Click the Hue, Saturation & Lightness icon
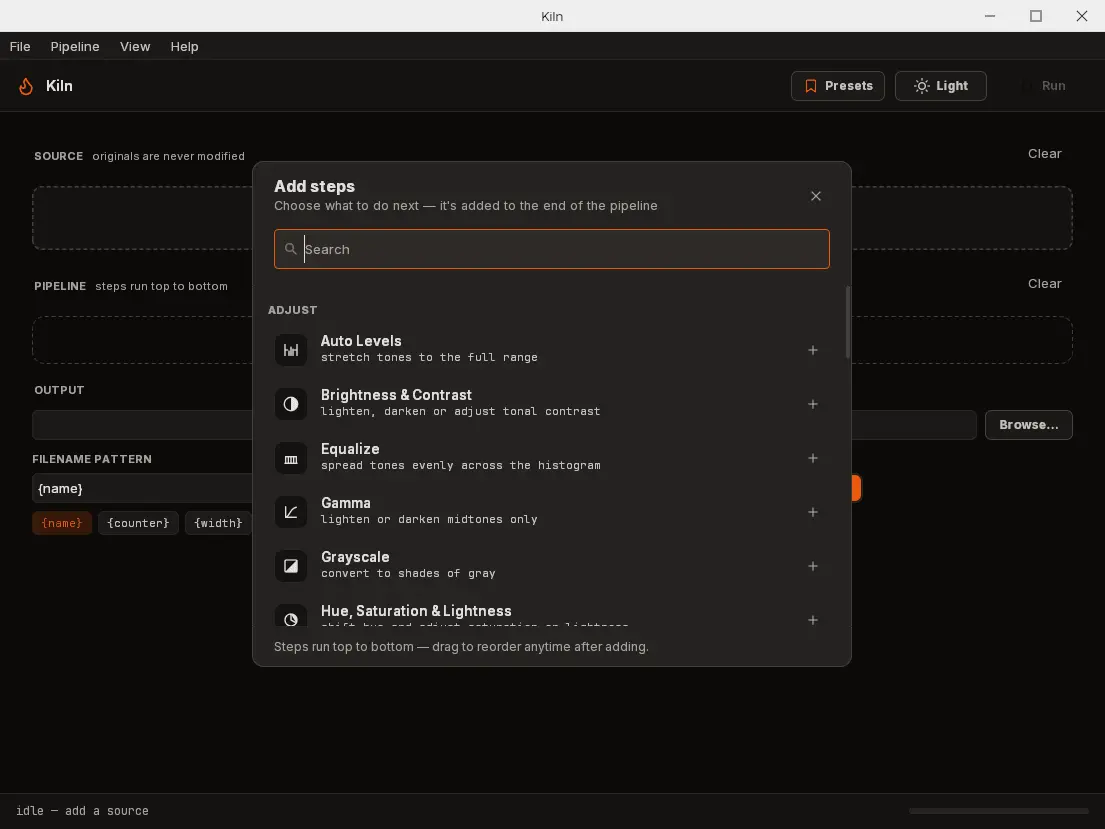Screen dimensions: 1105x829 tap(291, 617)
